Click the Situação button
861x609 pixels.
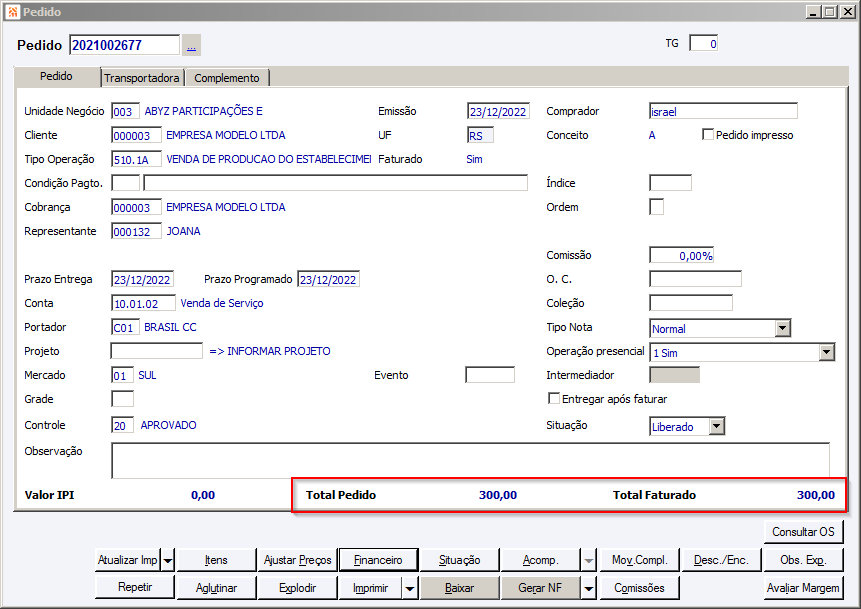(460, 560)
